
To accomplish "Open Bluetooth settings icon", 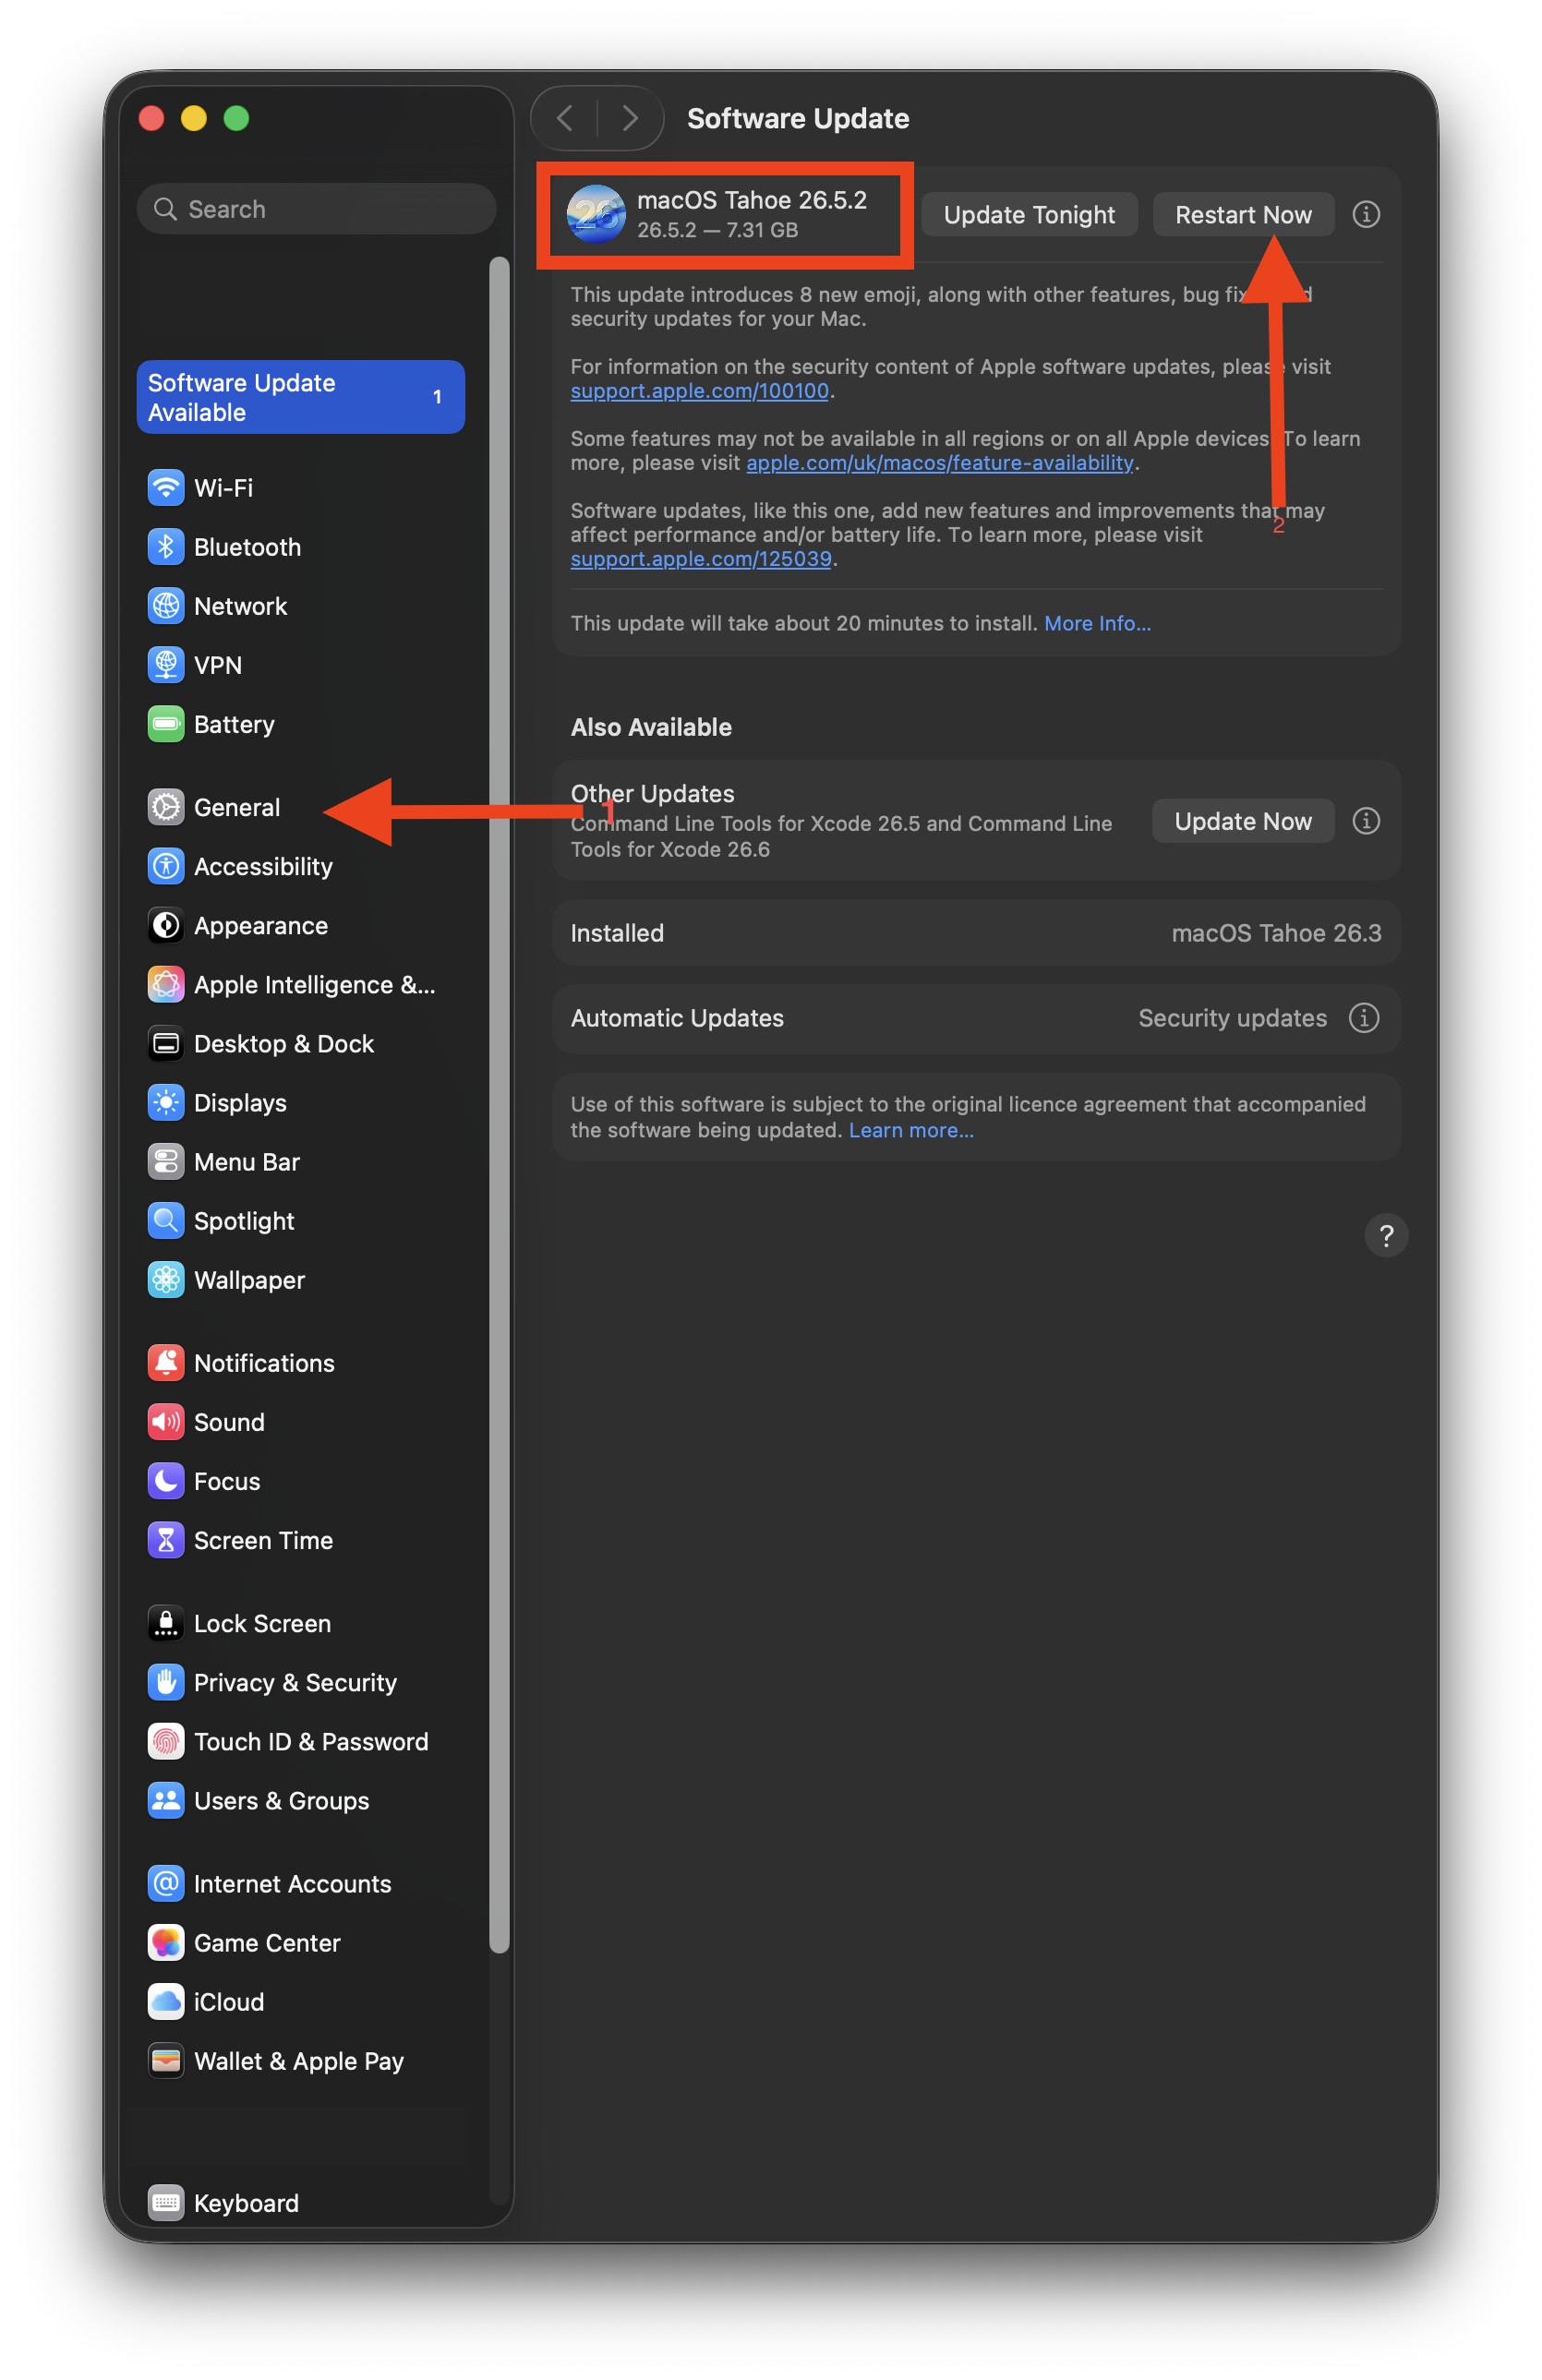I will coord(166,547).
